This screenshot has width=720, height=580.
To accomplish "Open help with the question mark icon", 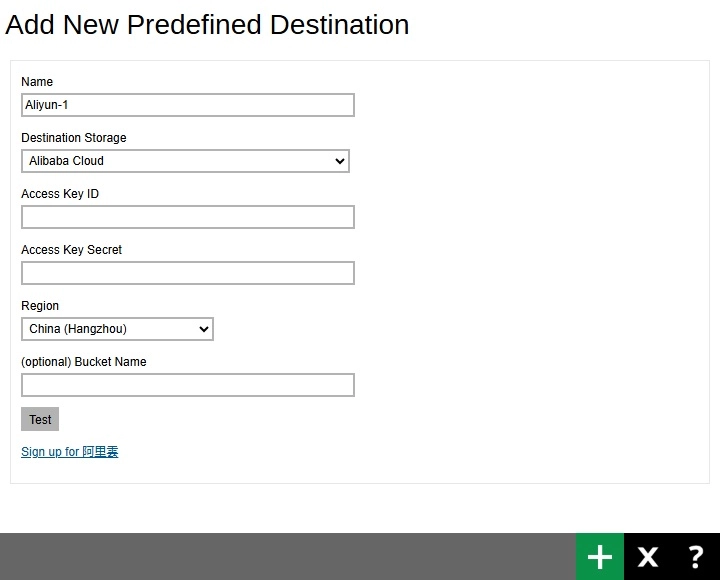I will coord(696,557).
